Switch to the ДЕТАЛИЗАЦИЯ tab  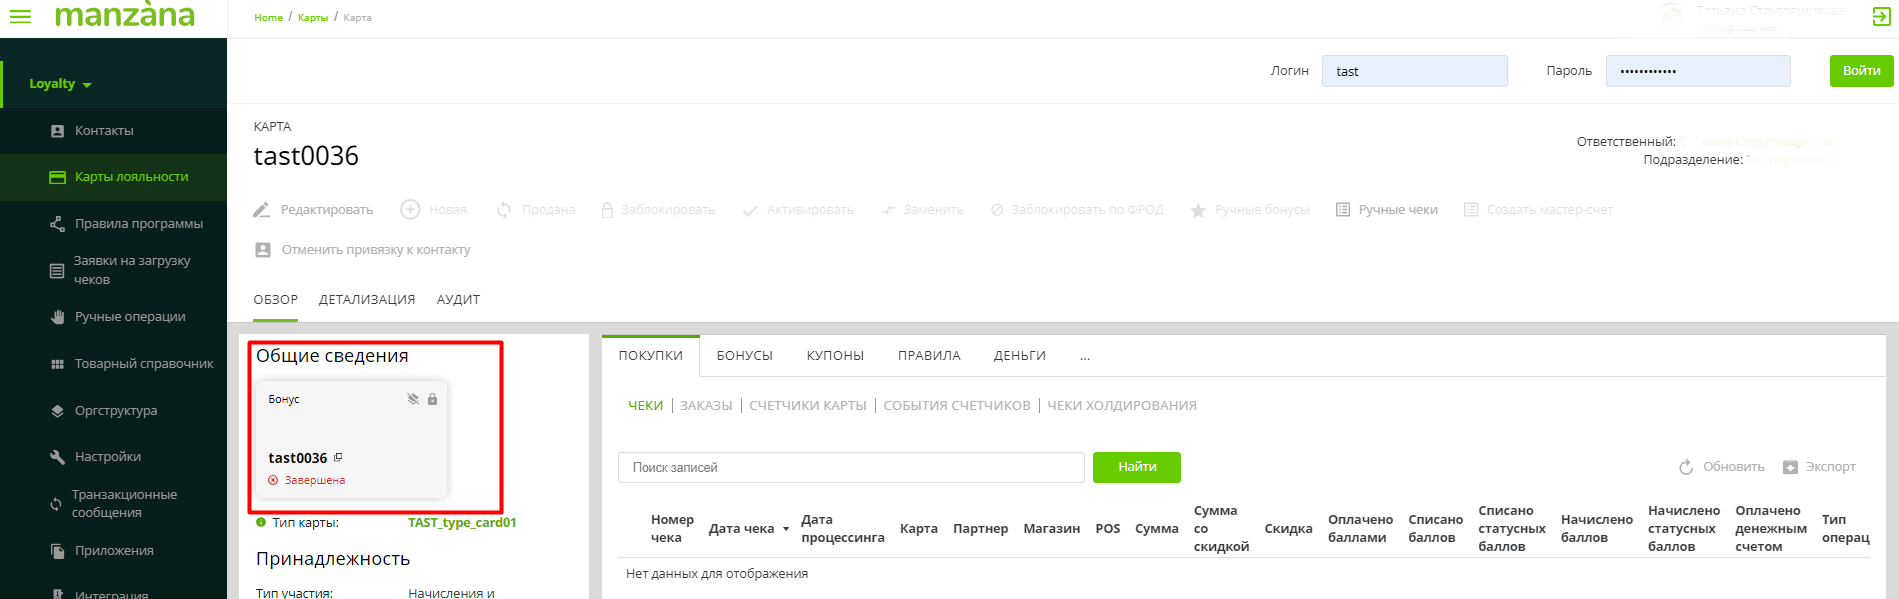tap(367, 300)
